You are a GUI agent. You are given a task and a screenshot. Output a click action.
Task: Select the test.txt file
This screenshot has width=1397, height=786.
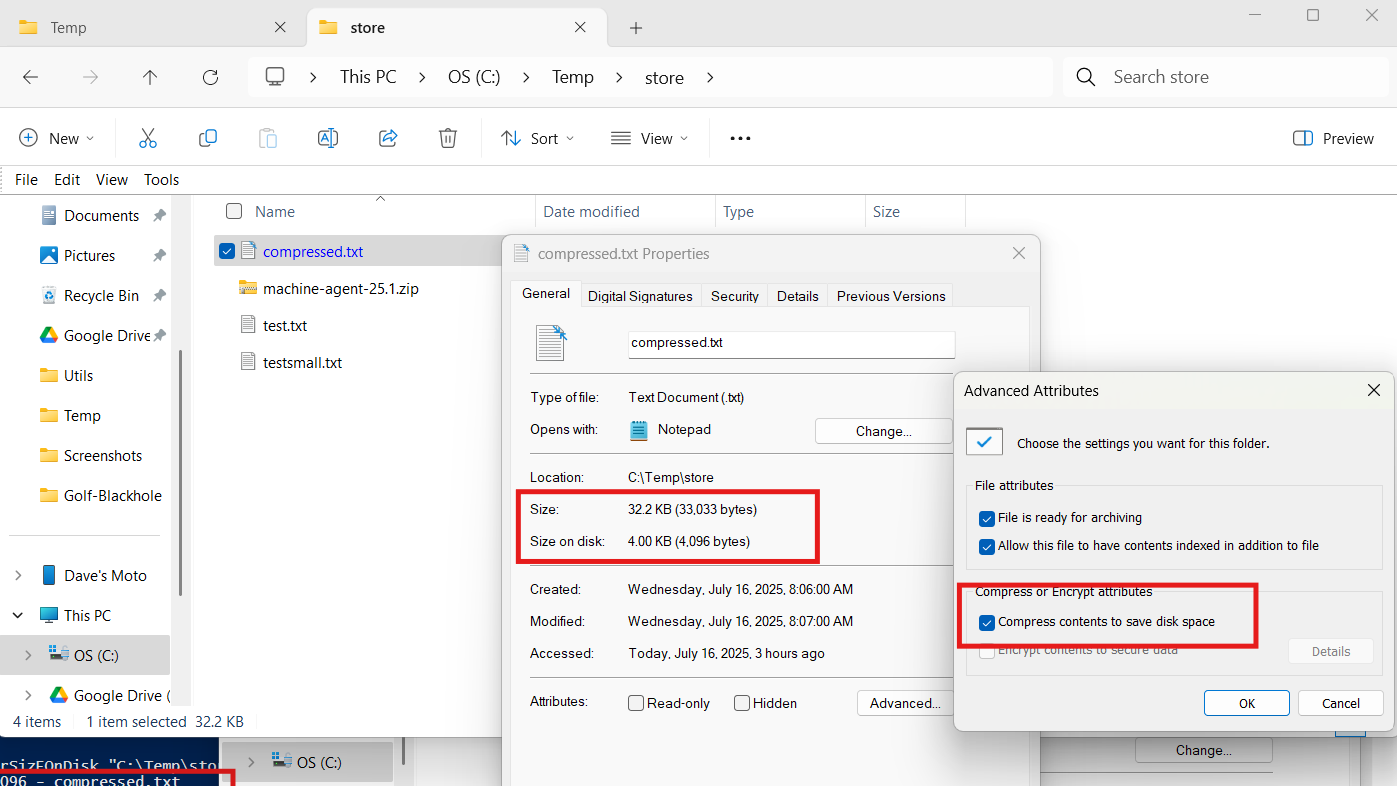click(x=285, y=326)
